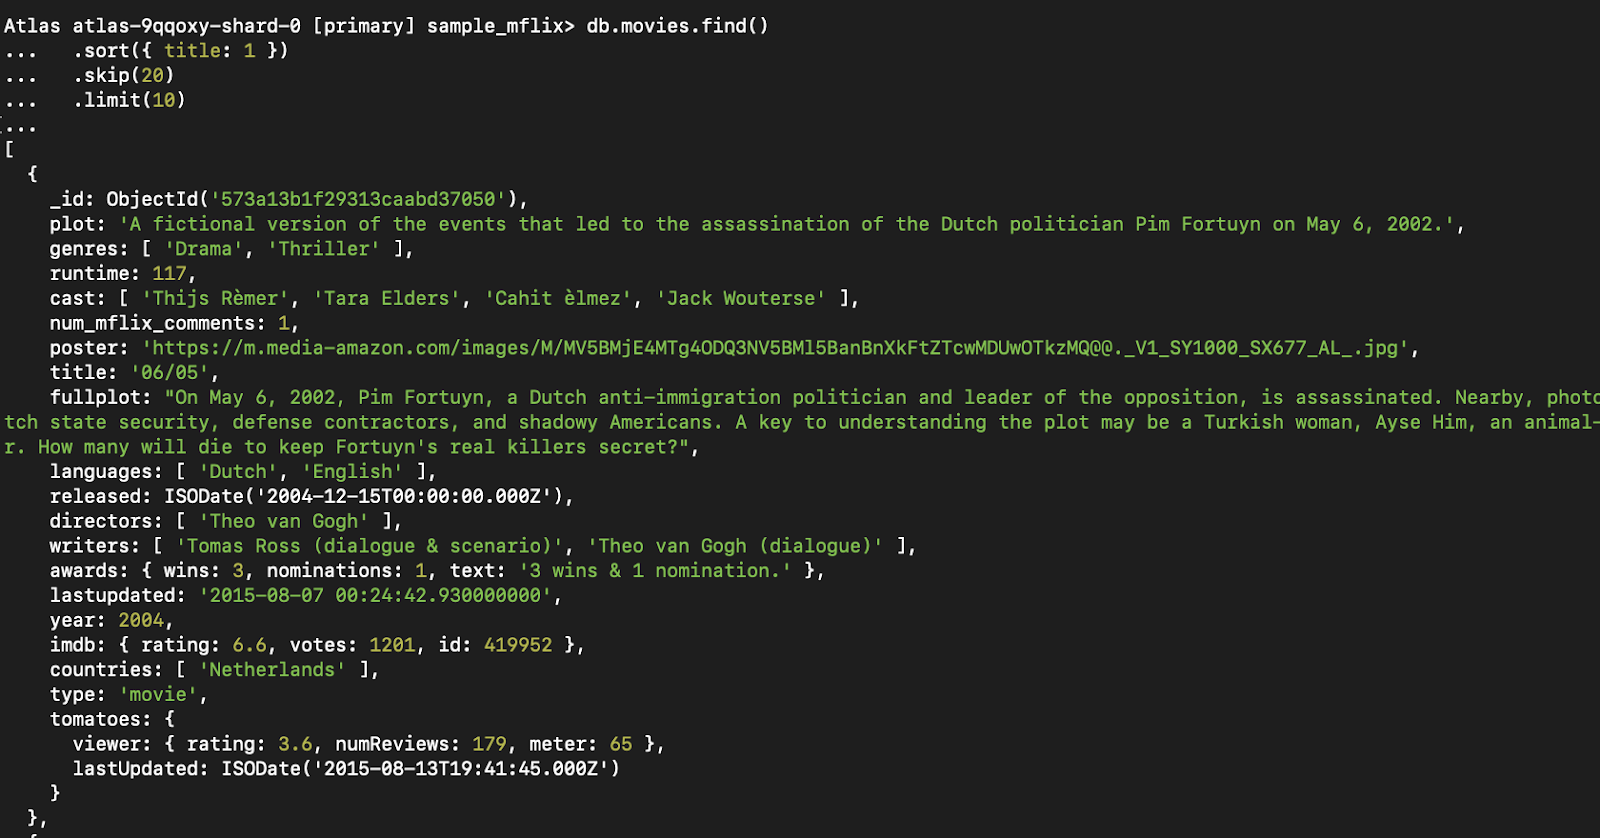The height and width of the screenshot is (838, 1600).
Task: Click the runtime value 117
Action: [169, 273]
